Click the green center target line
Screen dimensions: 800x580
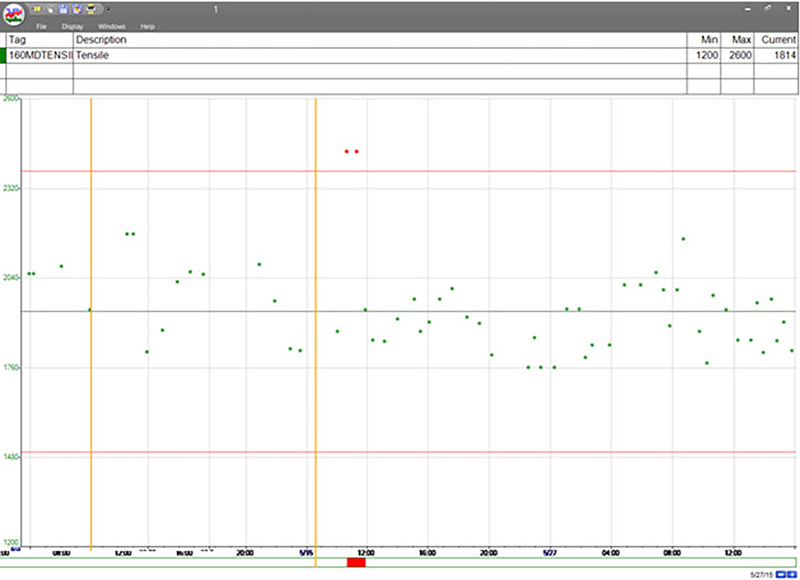pyautogui.click(x=408, y=311)
